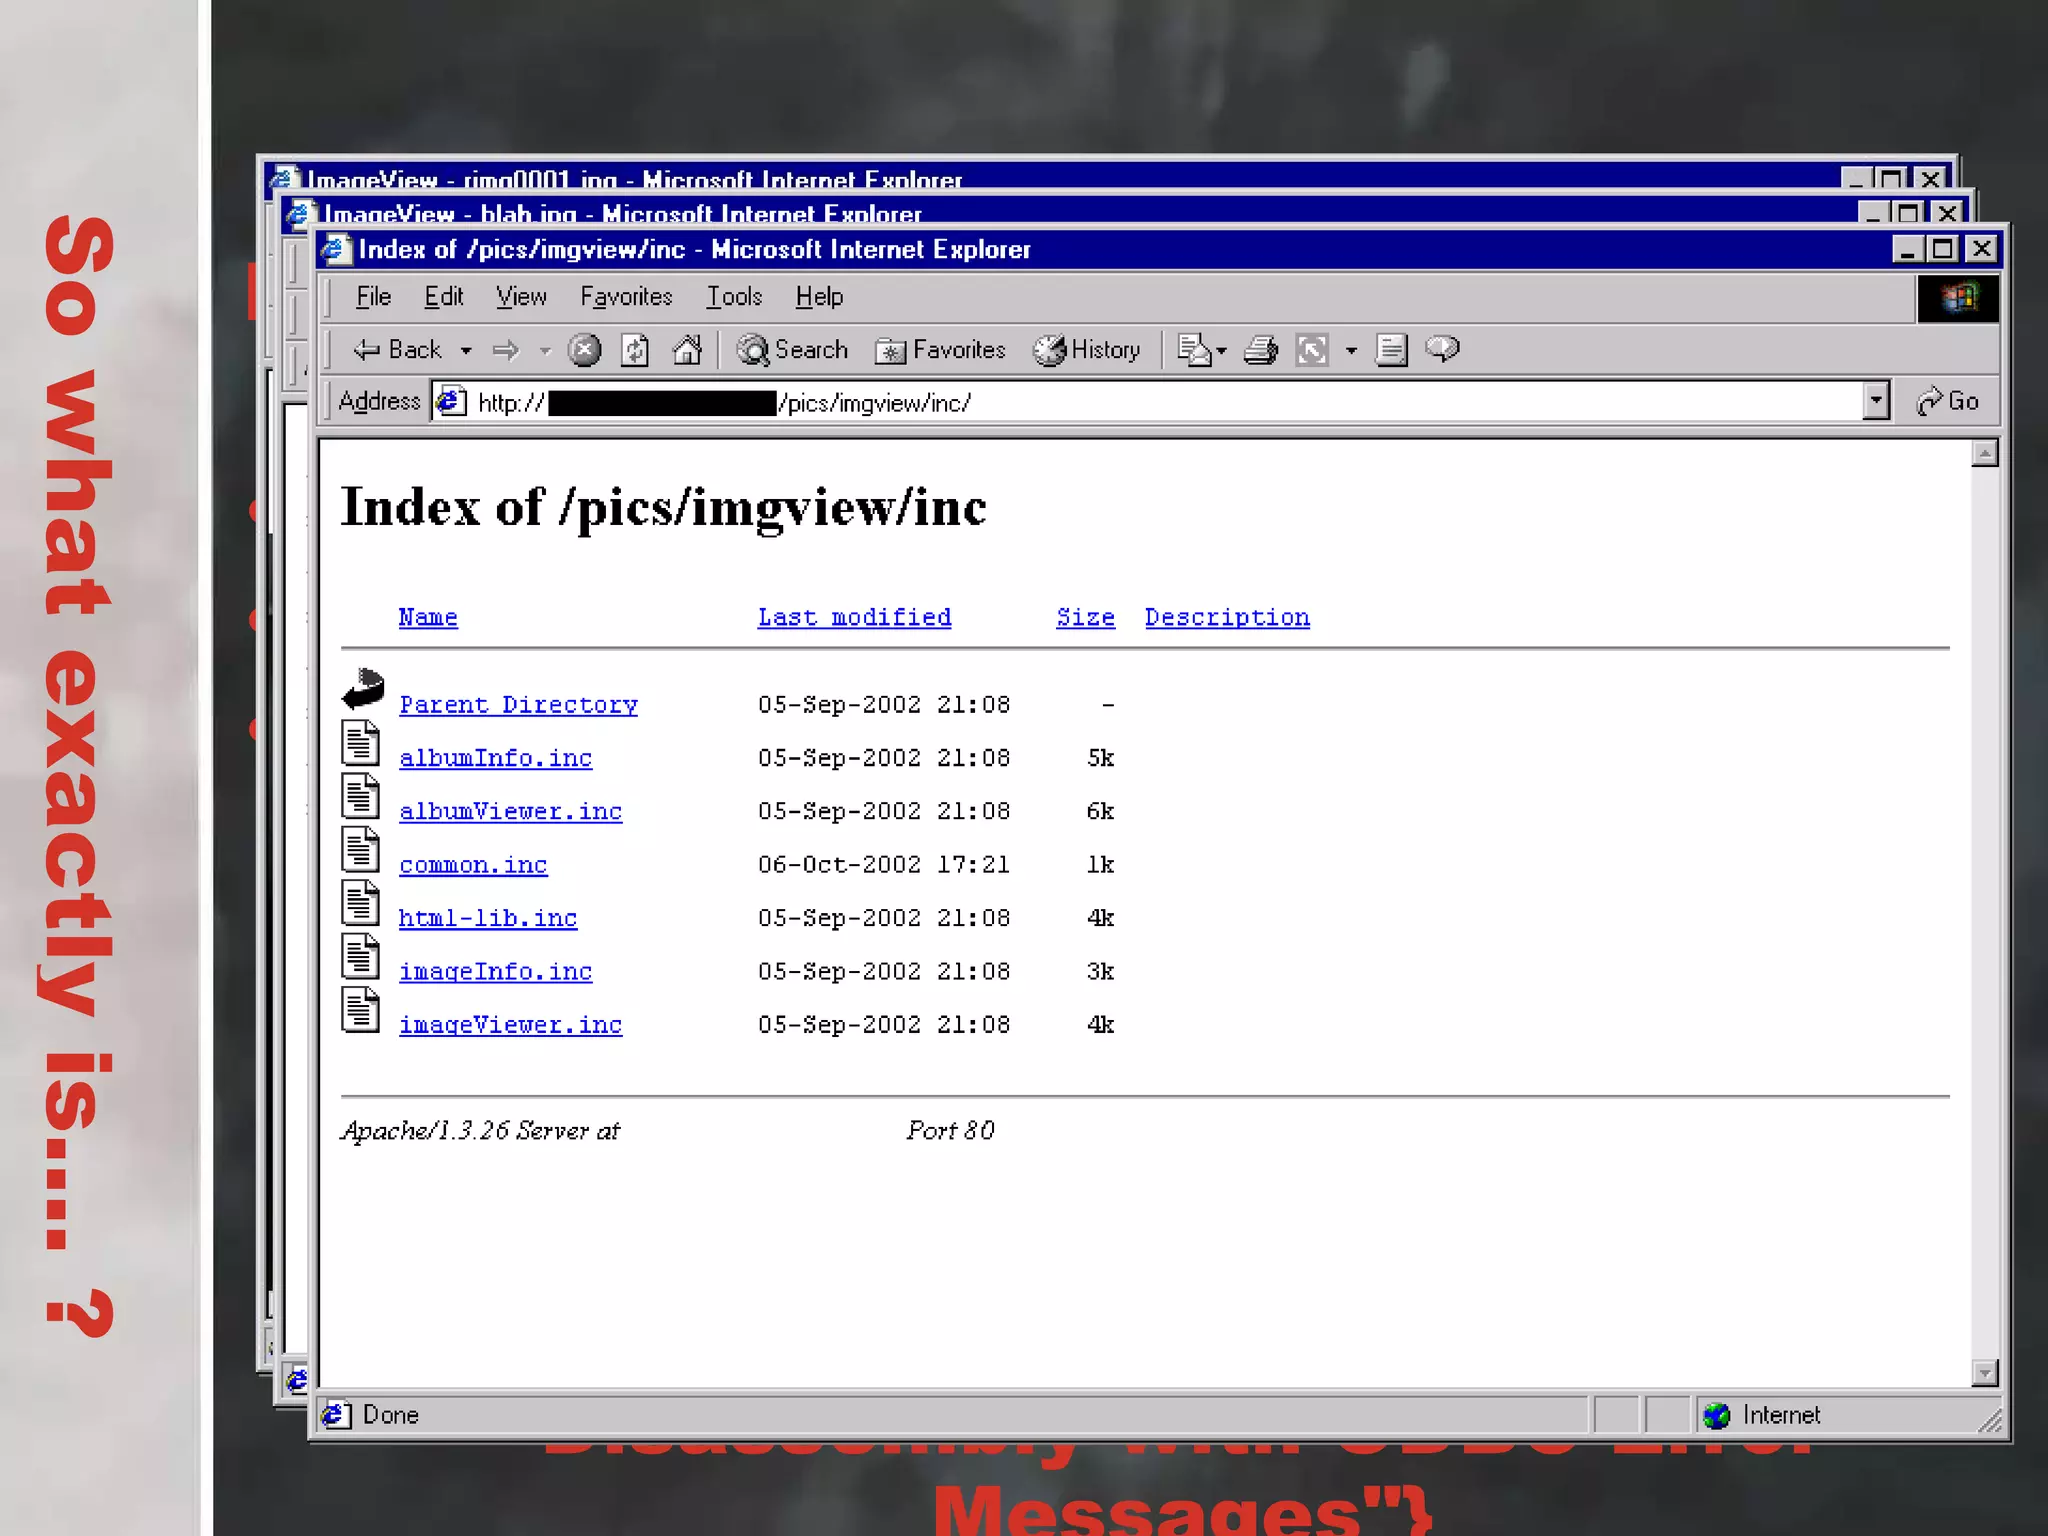Open the Tools menu
The image size is (2048, 1536).
click(x=734, y=297)
